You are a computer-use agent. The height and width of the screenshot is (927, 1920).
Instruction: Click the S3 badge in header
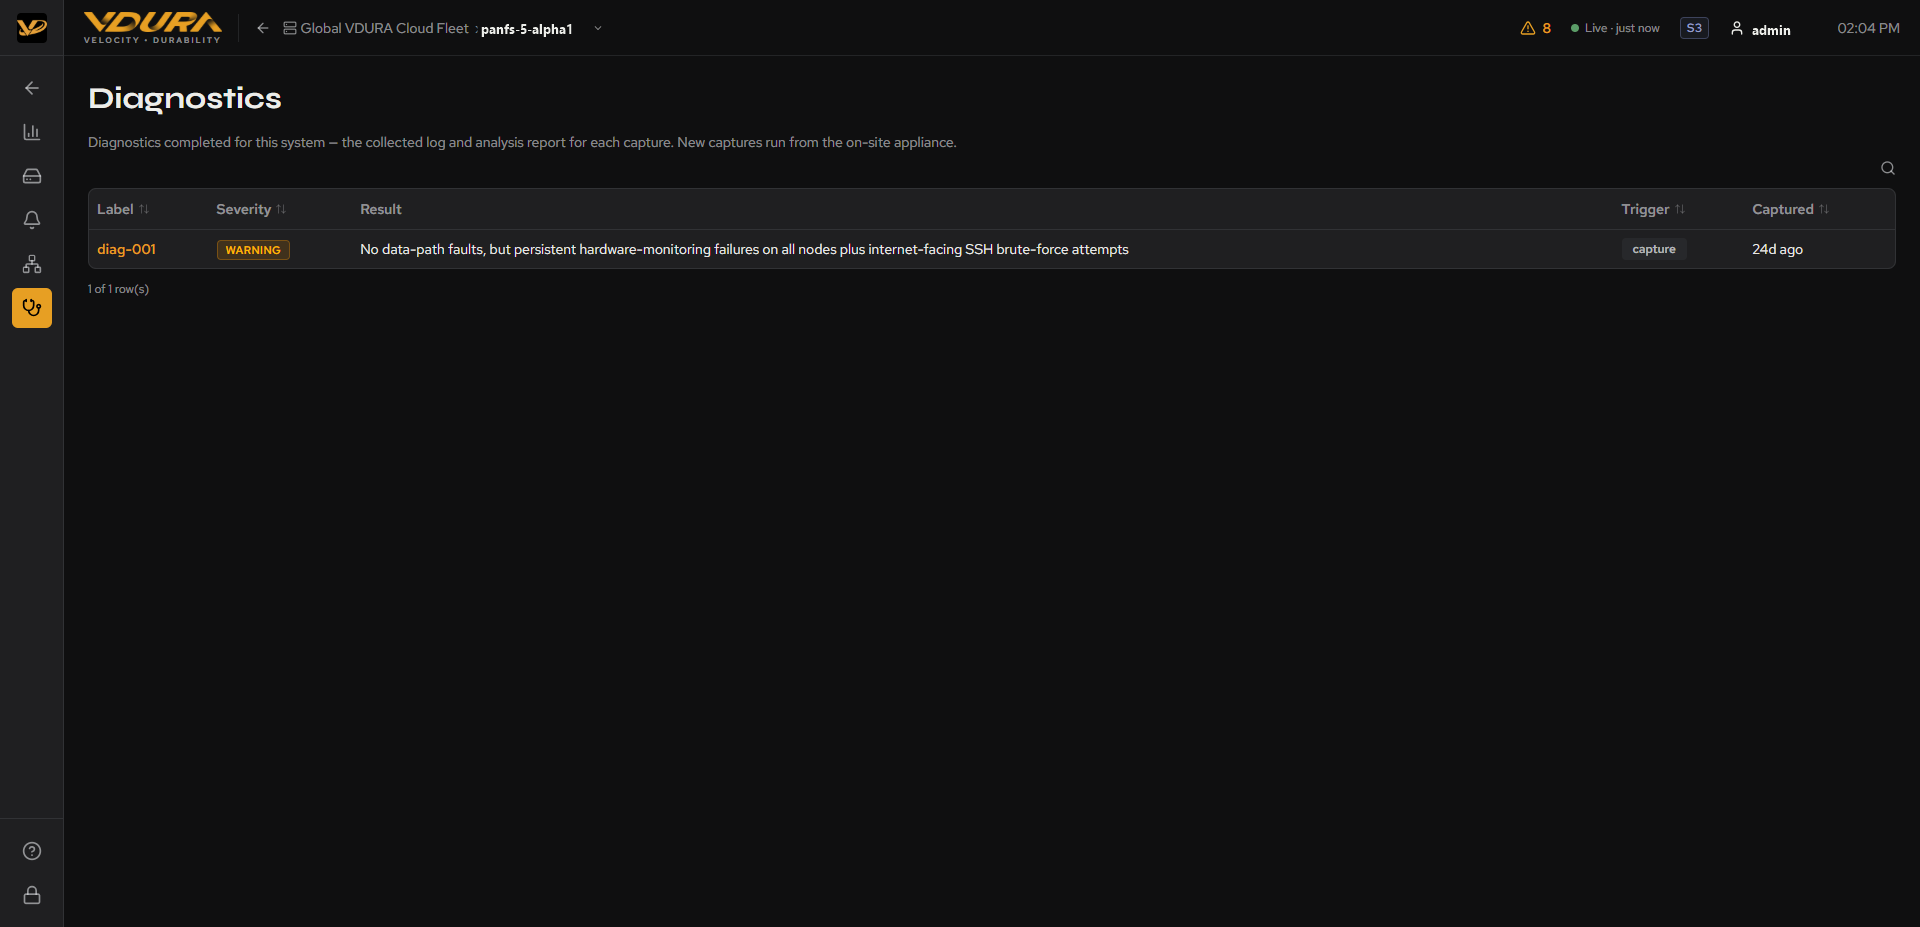(x=1694, y=28)
